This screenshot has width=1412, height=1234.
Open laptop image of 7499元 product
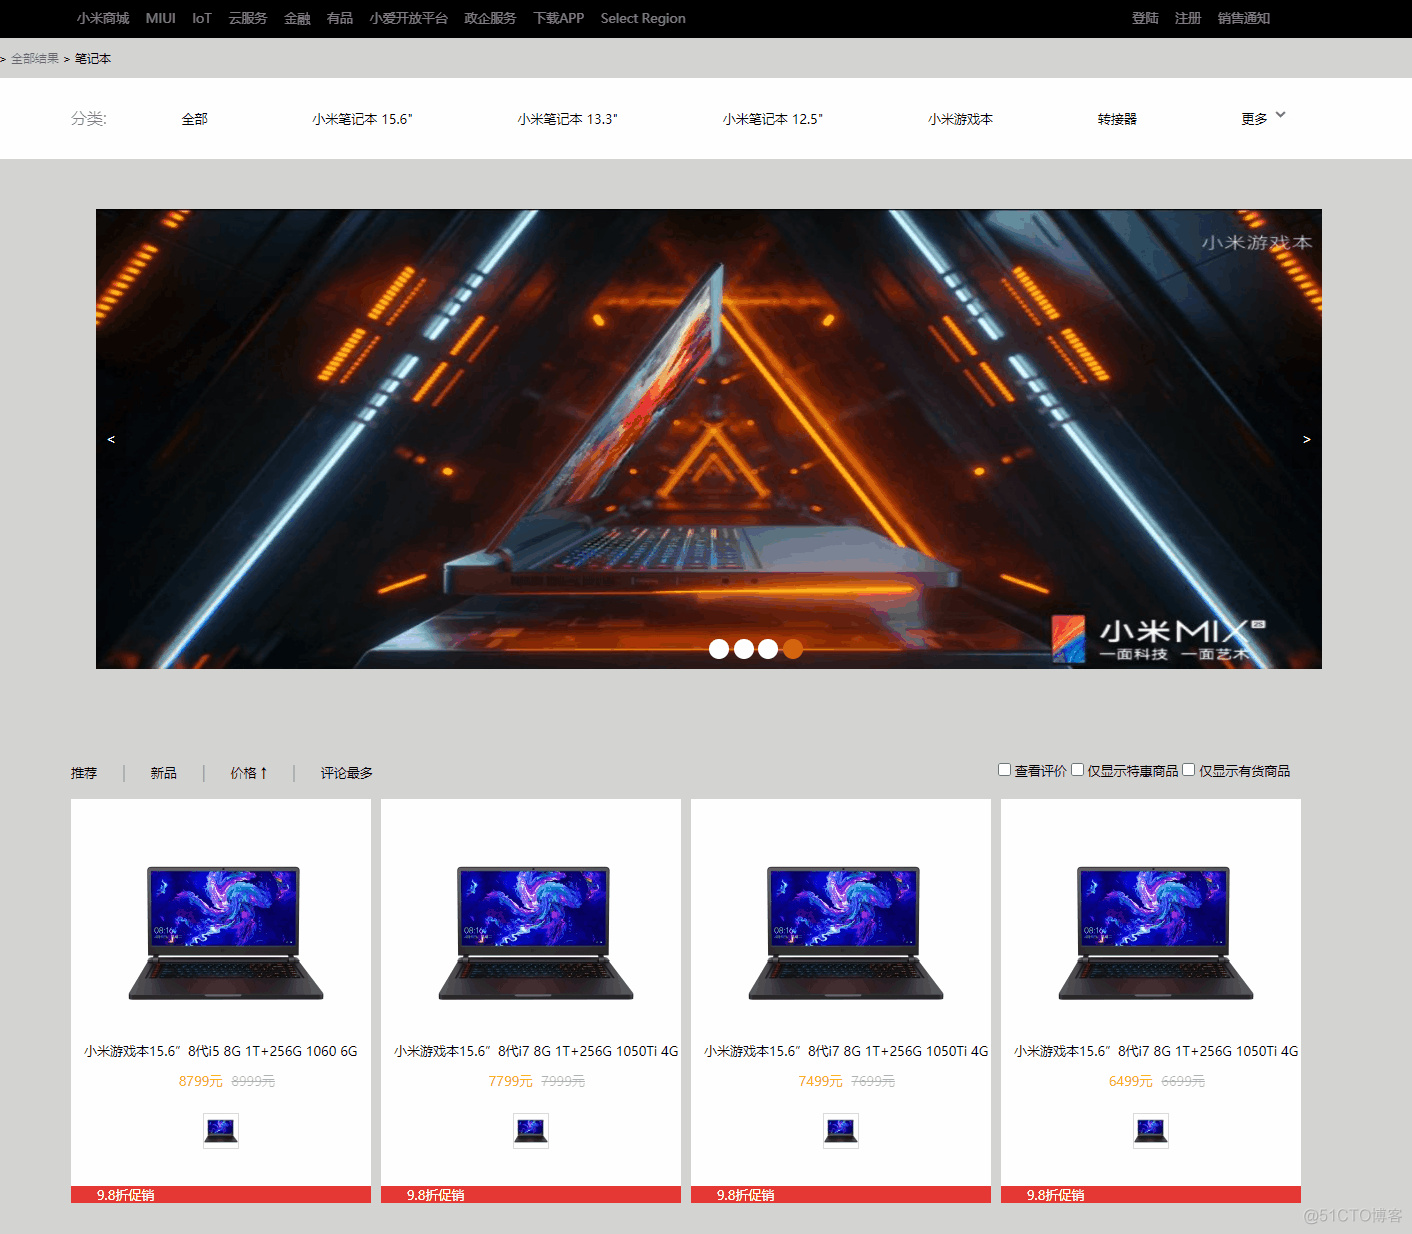846,933
